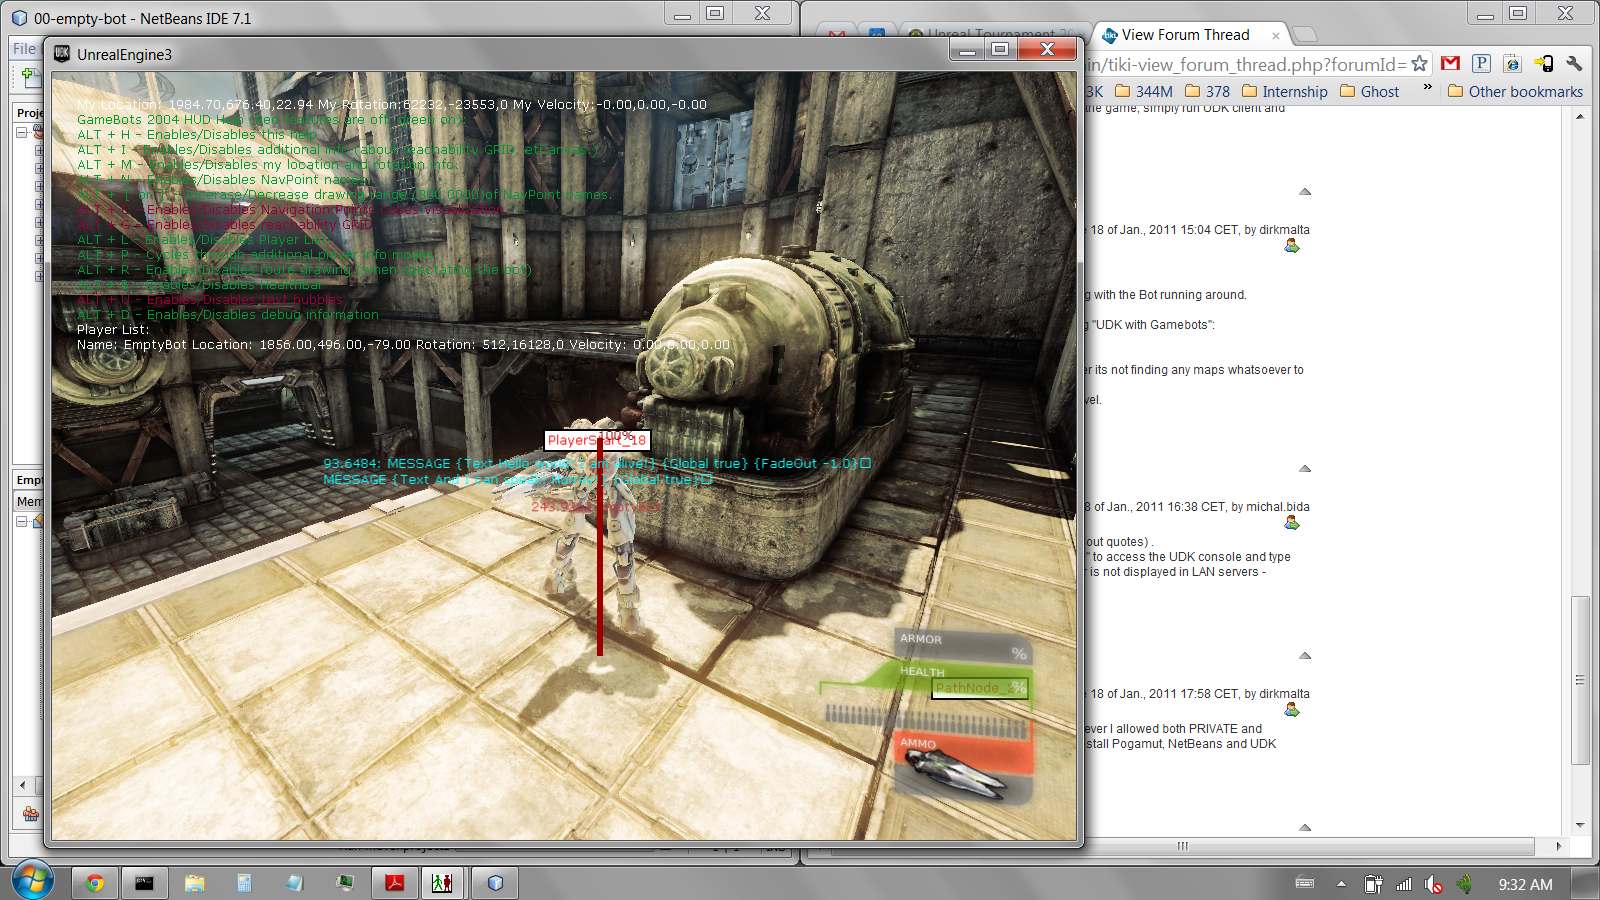The height and width of the screenshot is (900, 1600).
Task: Minimize the UnrealEngine3 window
Action: 967,49
